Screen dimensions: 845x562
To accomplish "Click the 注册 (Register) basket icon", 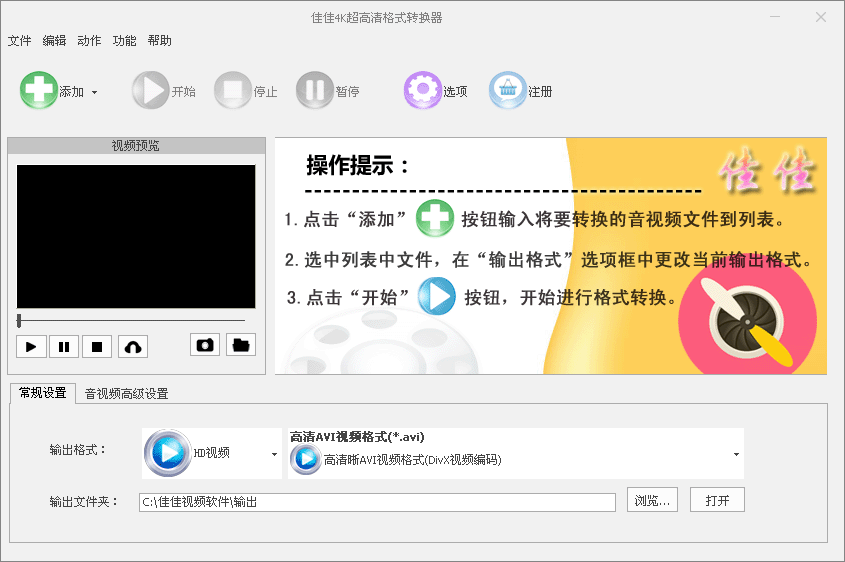I will click(x=508, y=90).
